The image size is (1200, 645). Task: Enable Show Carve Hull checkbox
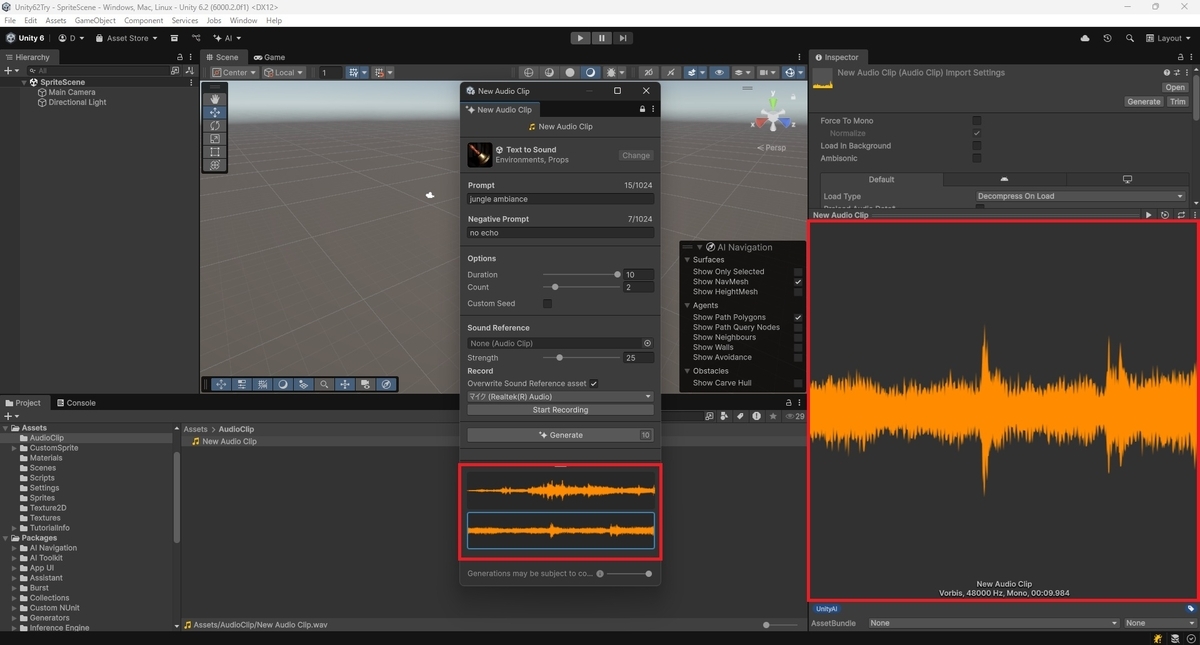(798, 383)
